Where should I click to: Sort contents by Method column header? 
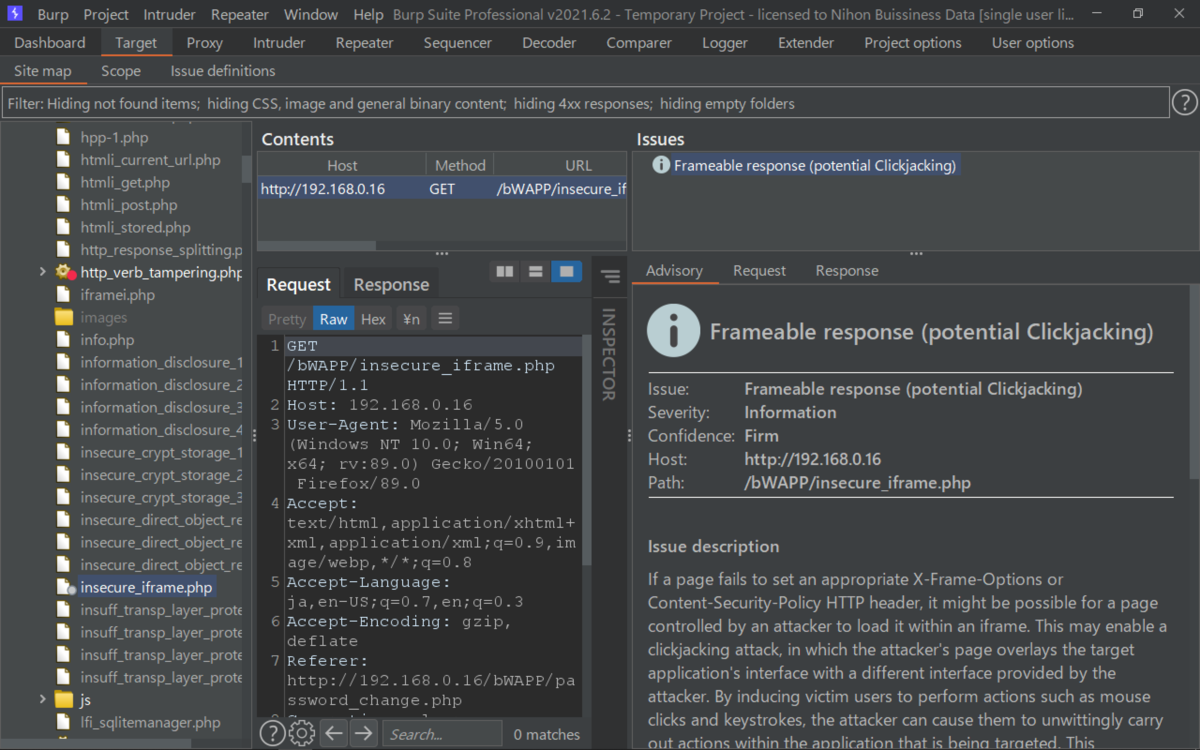[x=460, y=165]
